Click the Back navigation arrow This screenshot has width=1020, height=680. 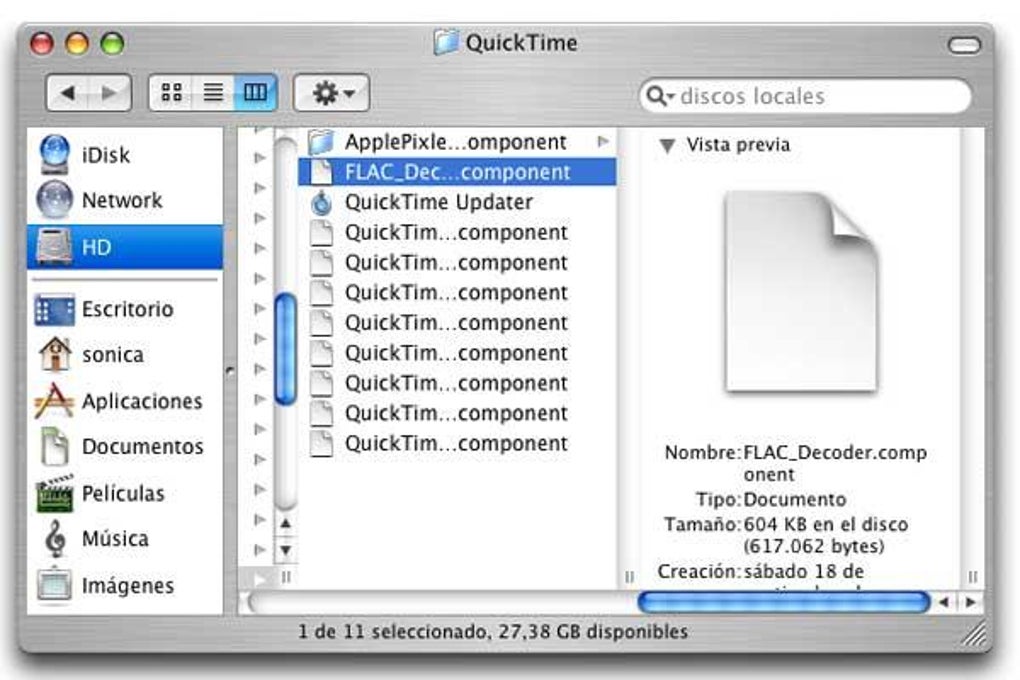68,93
